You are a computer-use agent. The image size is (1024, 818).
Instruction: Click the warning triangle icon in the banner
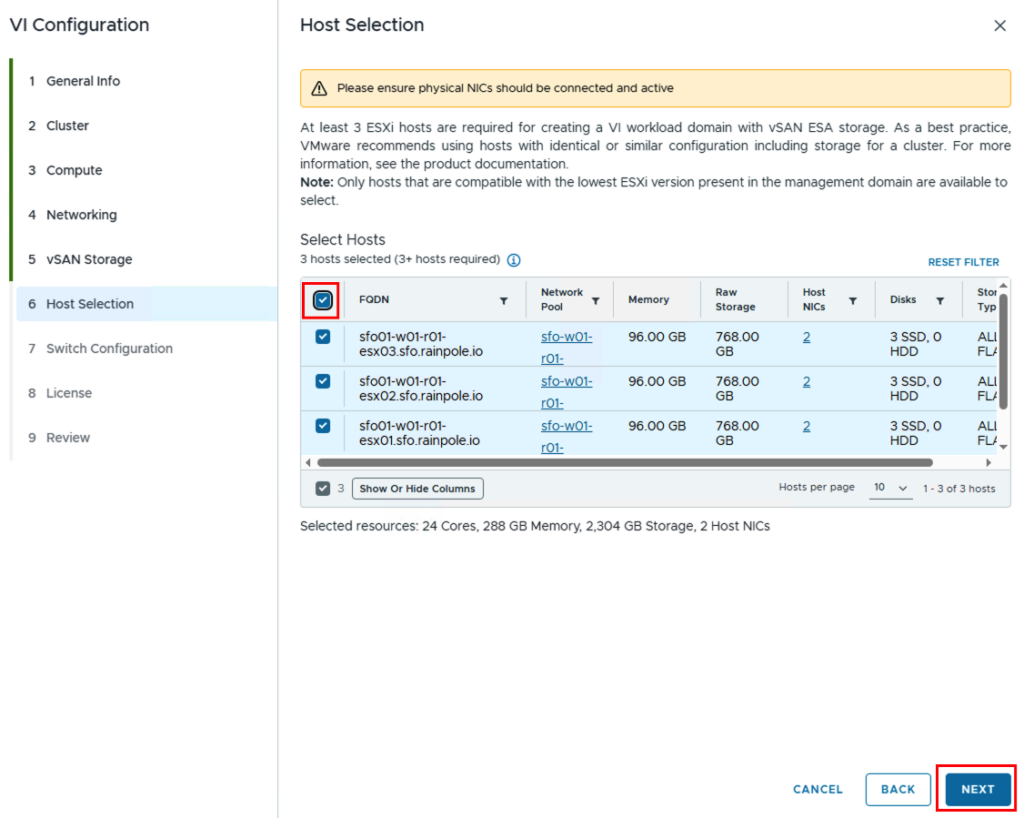point(319,88)
